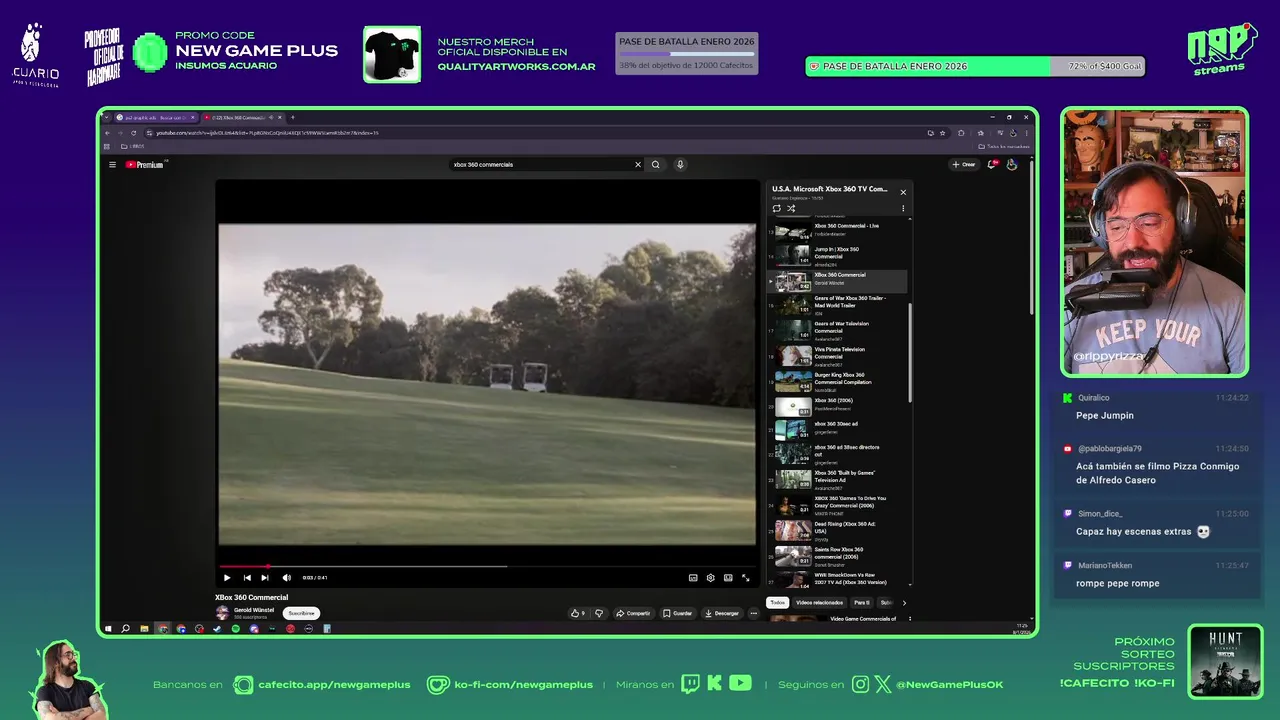Select the Videos relacionados chip
This screenshot has width=1280, height=720.
point(819,603)
